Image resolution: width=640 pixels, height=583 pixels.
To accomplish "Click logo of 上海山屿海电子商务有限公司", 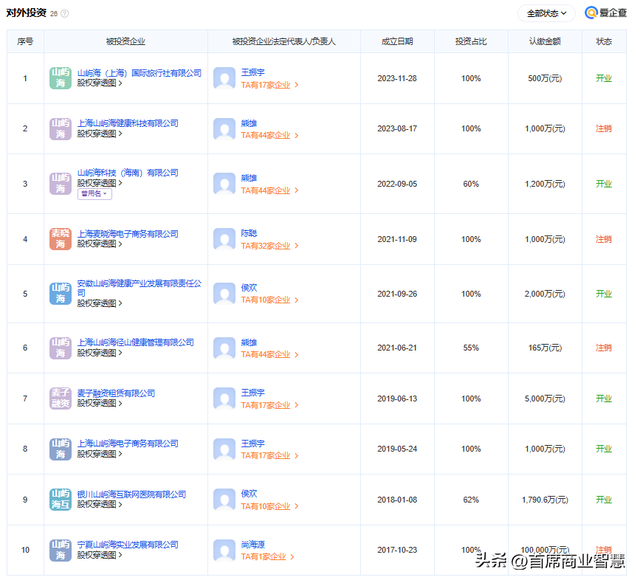I will 60,449.
